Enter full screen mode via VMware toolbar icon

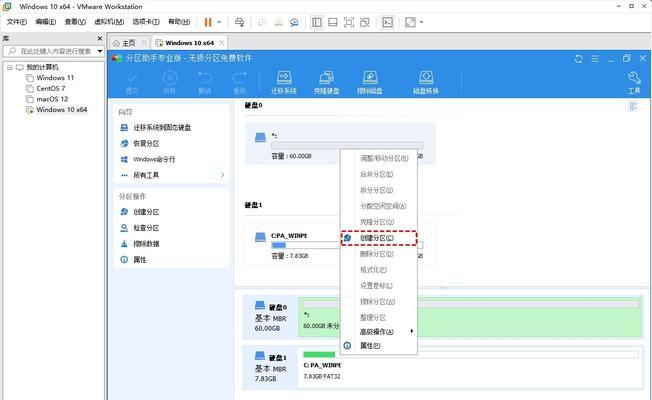[x=349, y=22]
